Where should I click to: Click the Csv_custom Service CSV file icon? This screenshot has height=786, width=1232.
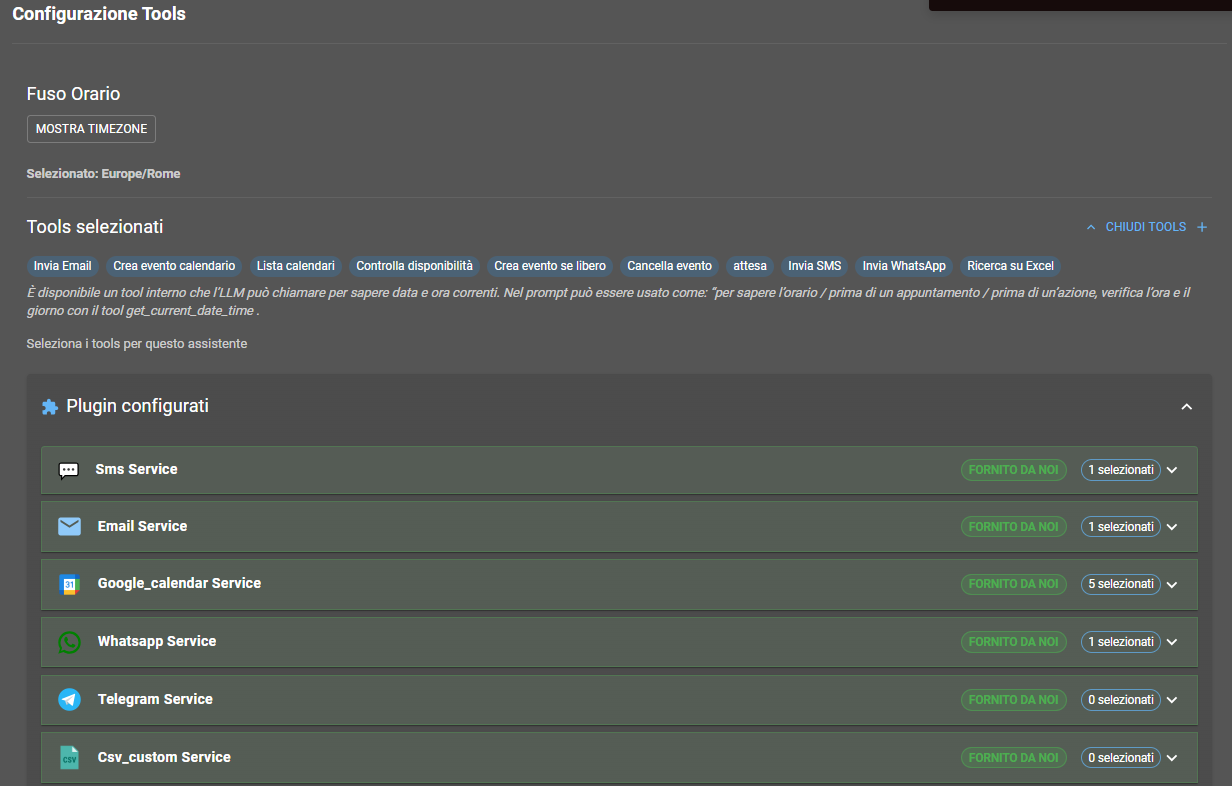[x=68, y=757]
